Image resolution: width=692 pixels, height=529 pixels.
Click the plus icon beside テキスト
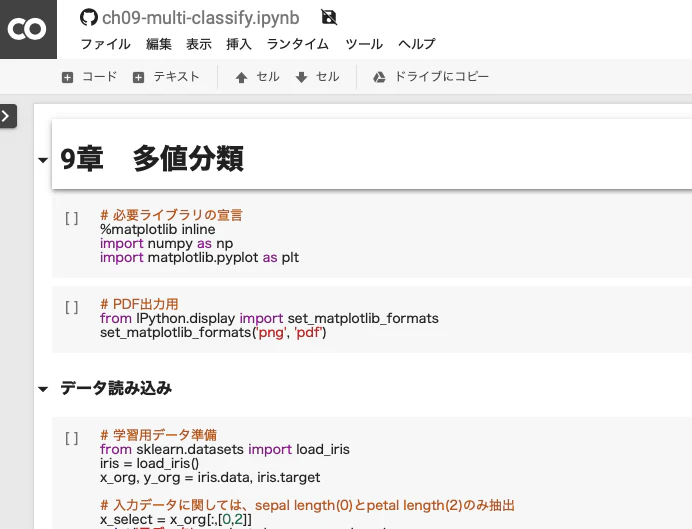tap(139, 78)
